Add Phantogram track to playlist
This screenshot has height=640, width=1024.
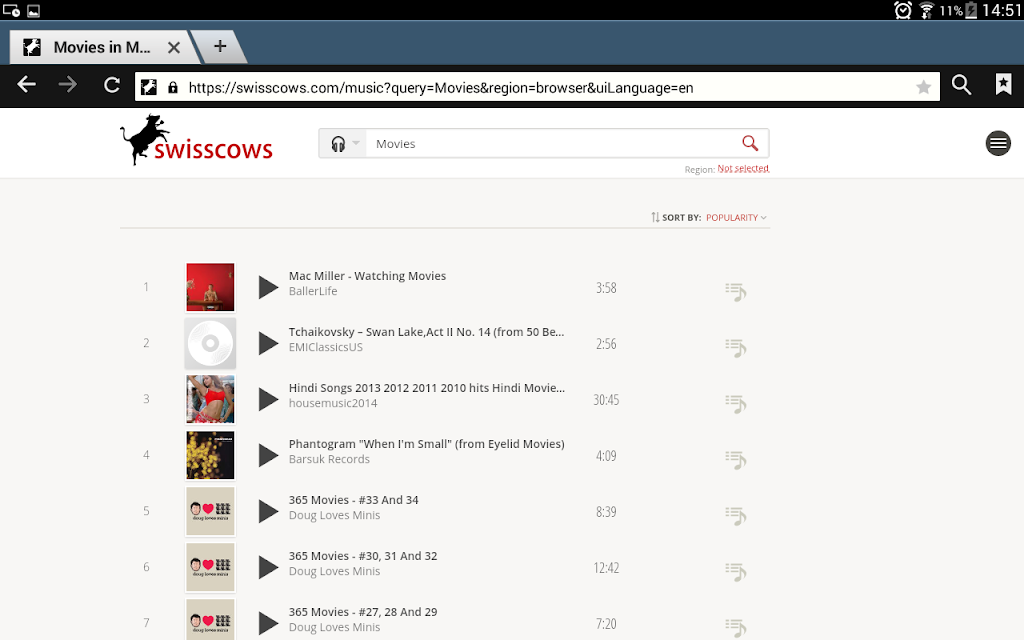pos(735,460)
